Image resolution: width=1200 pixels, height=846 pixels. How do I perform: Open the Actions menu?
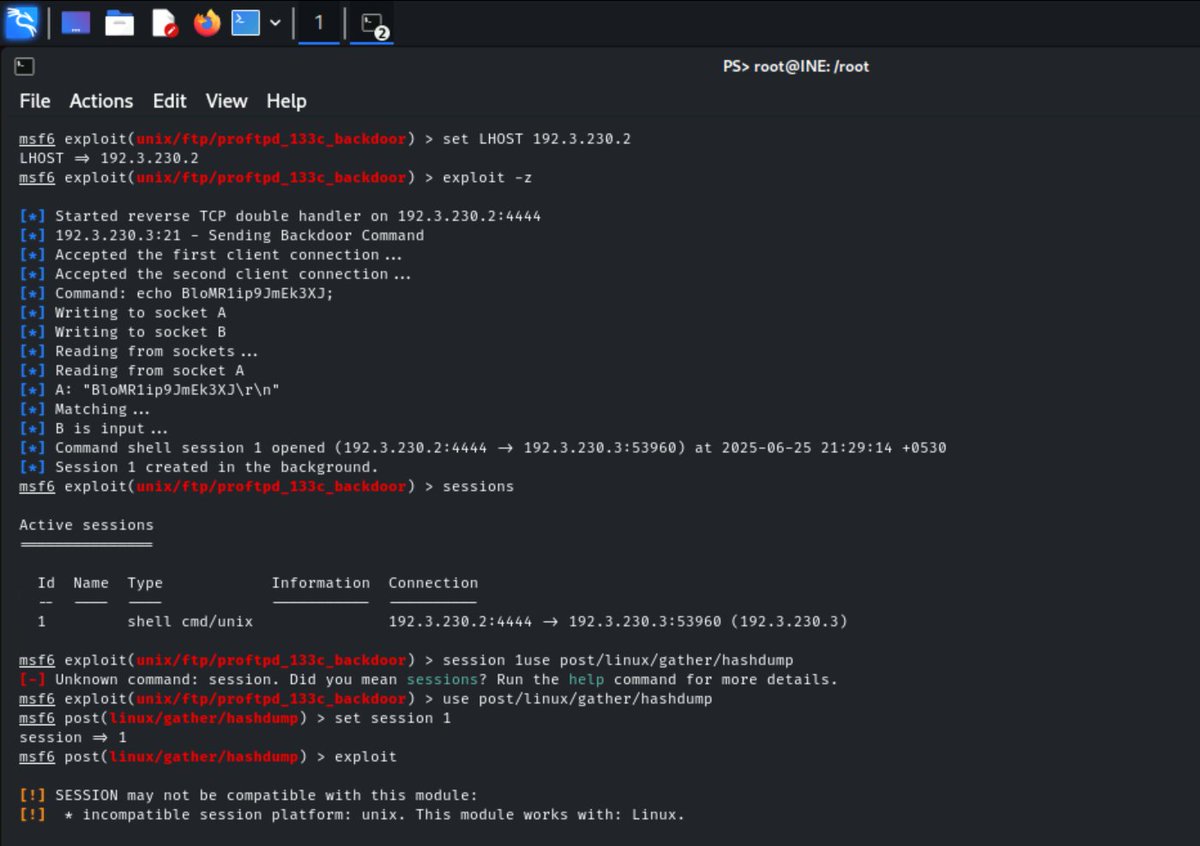click(x=101, y=101)
